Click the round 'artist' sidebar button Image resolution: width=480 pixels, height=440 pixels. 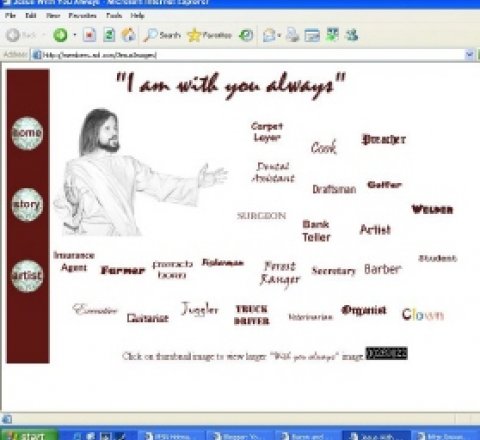[x=27, y=276]
